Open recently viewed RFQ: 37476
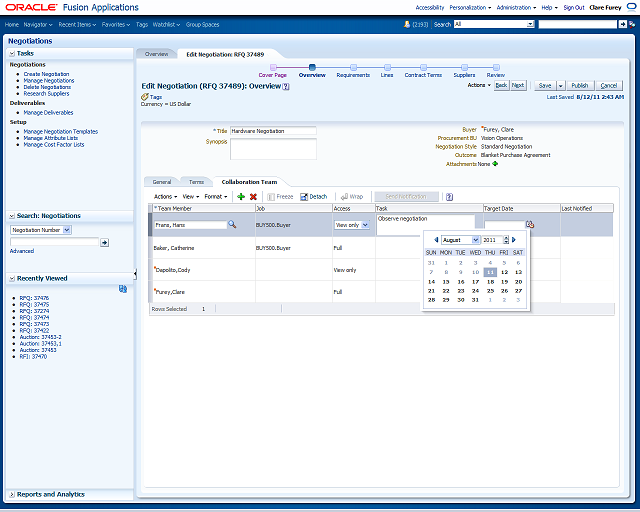Screen dimensions: 640x512 tap(34, 298)
